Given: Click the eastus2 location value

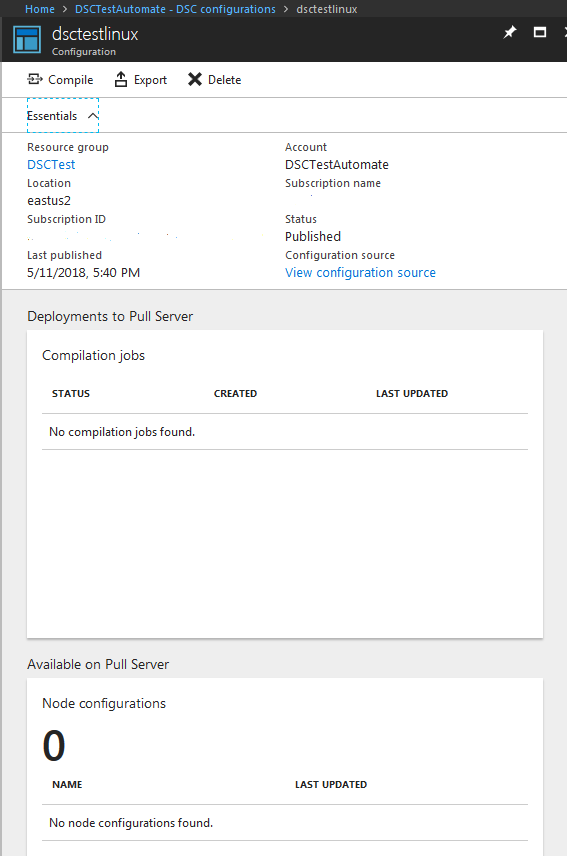Looking at the screenshot, I should (x=49, y=200).
